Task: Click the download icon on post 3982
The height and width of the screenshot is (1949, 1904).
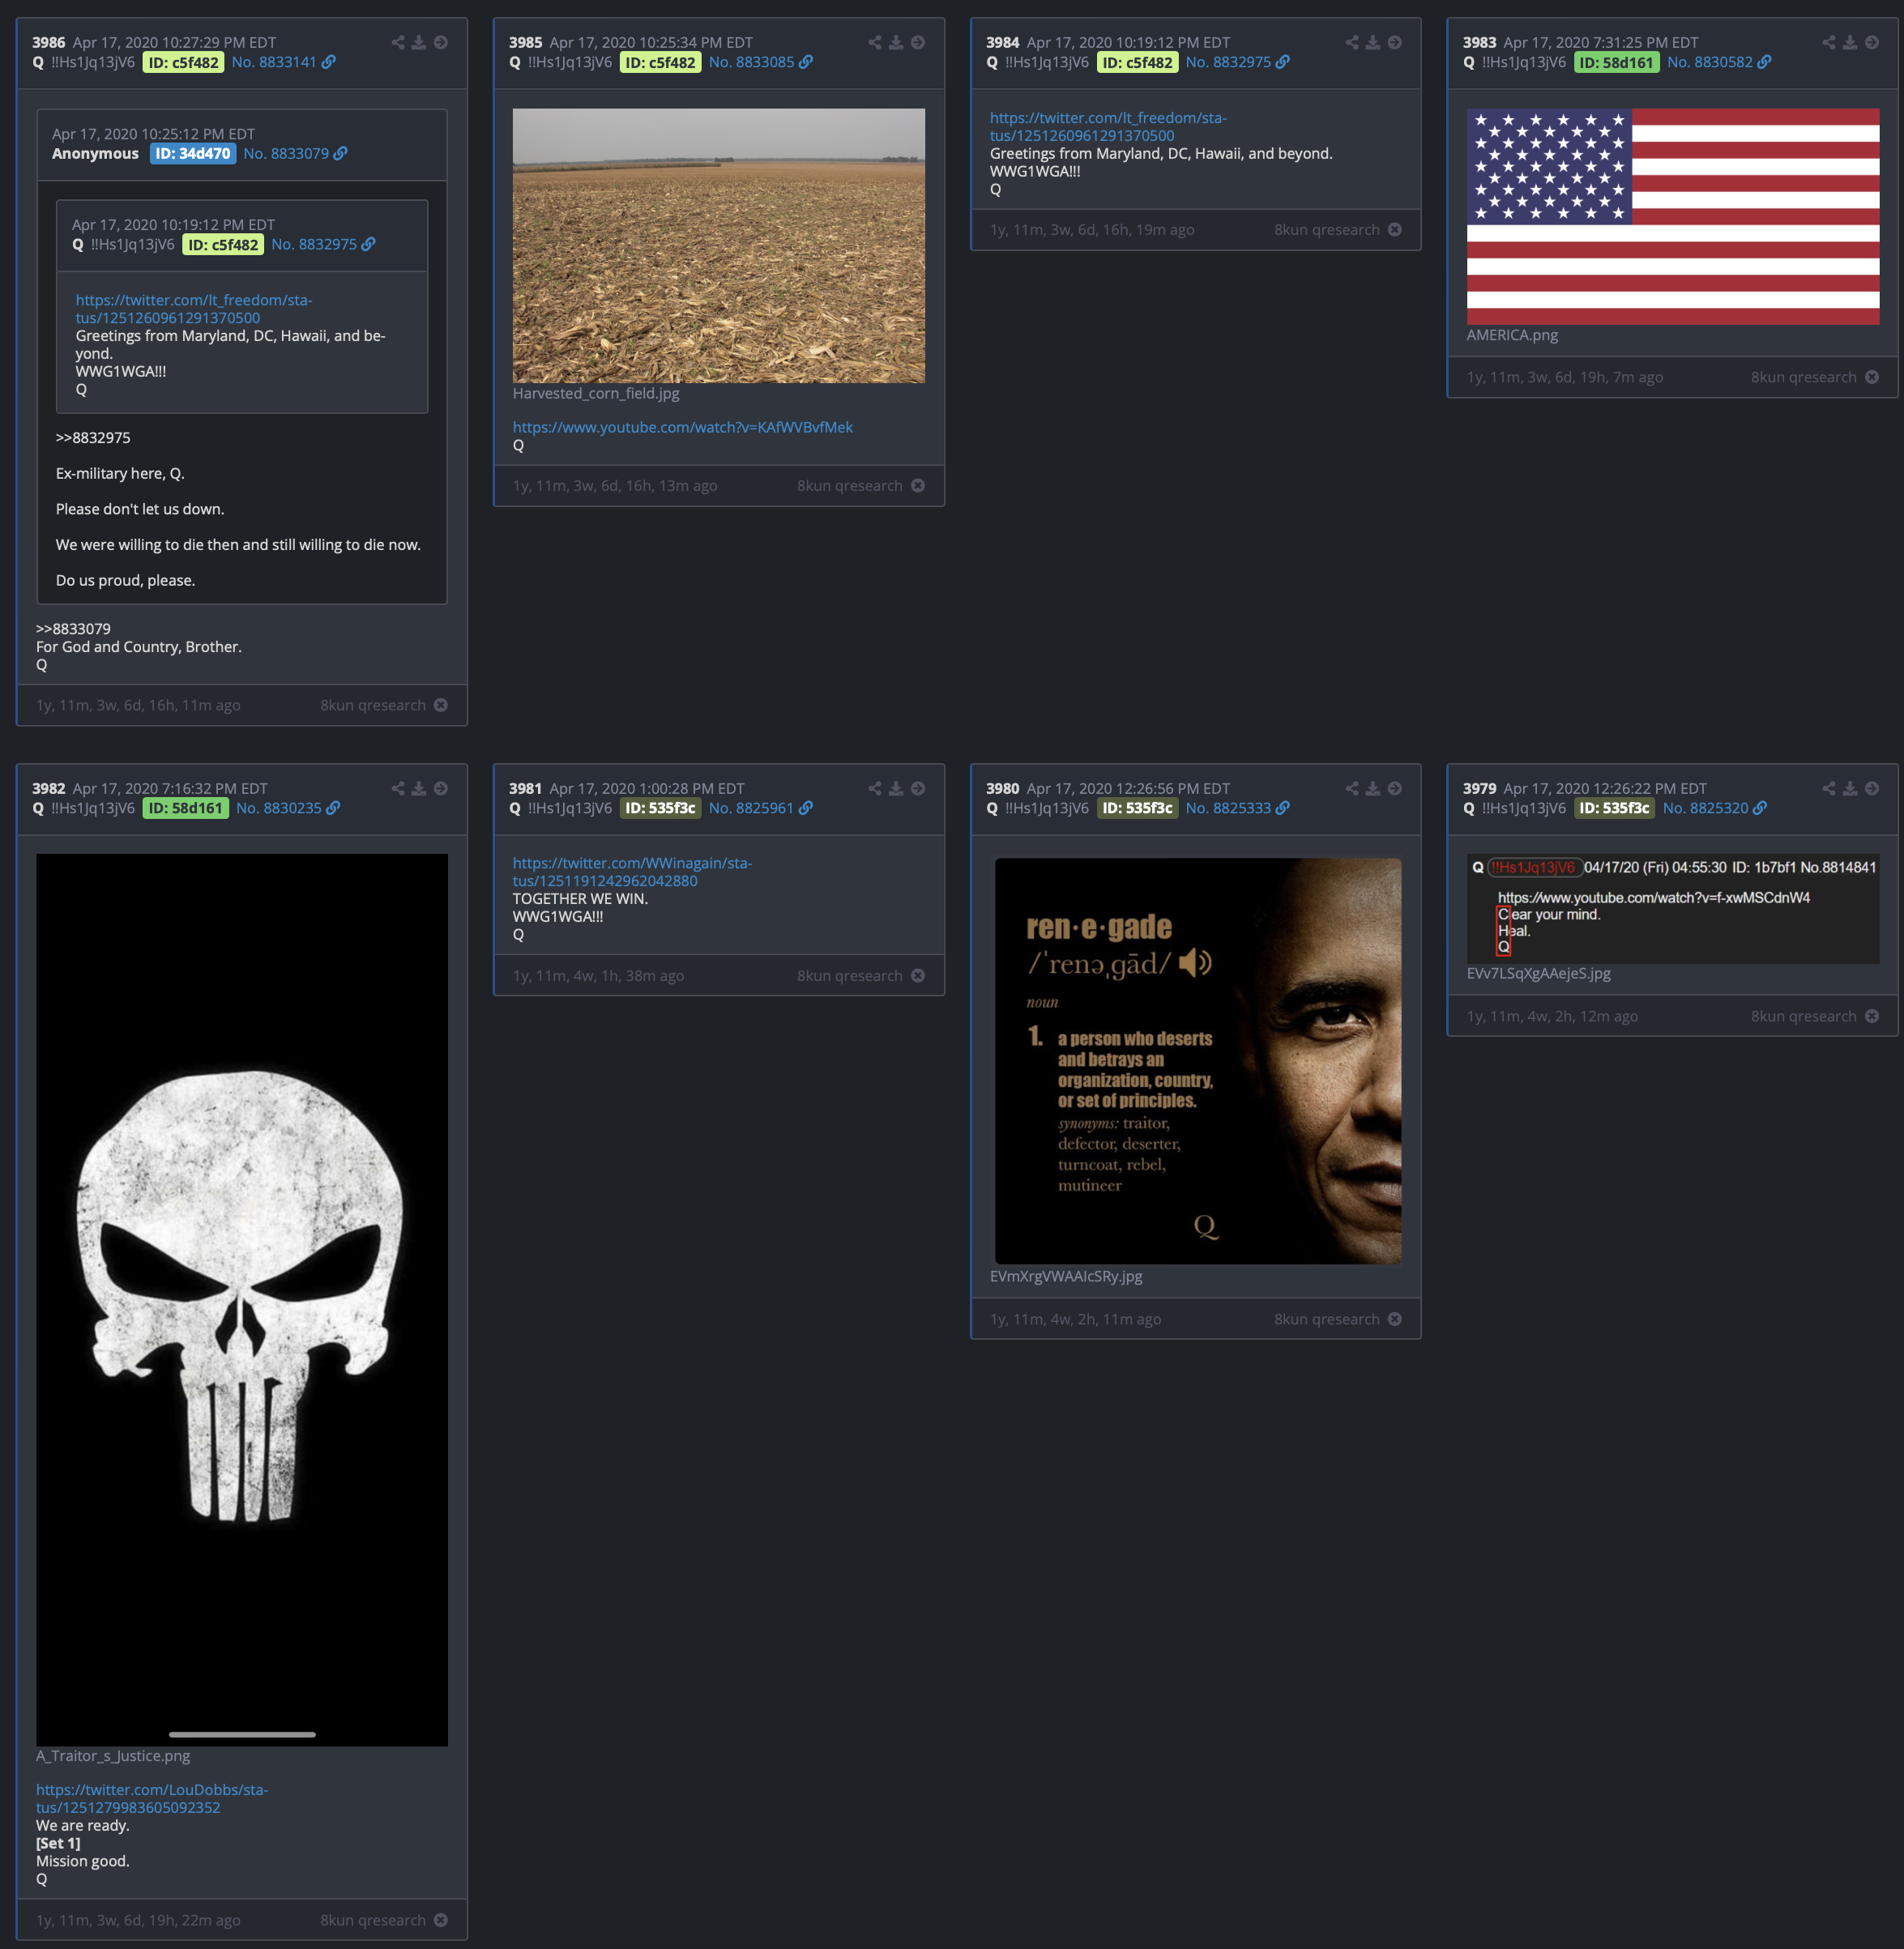Action: 419,788
